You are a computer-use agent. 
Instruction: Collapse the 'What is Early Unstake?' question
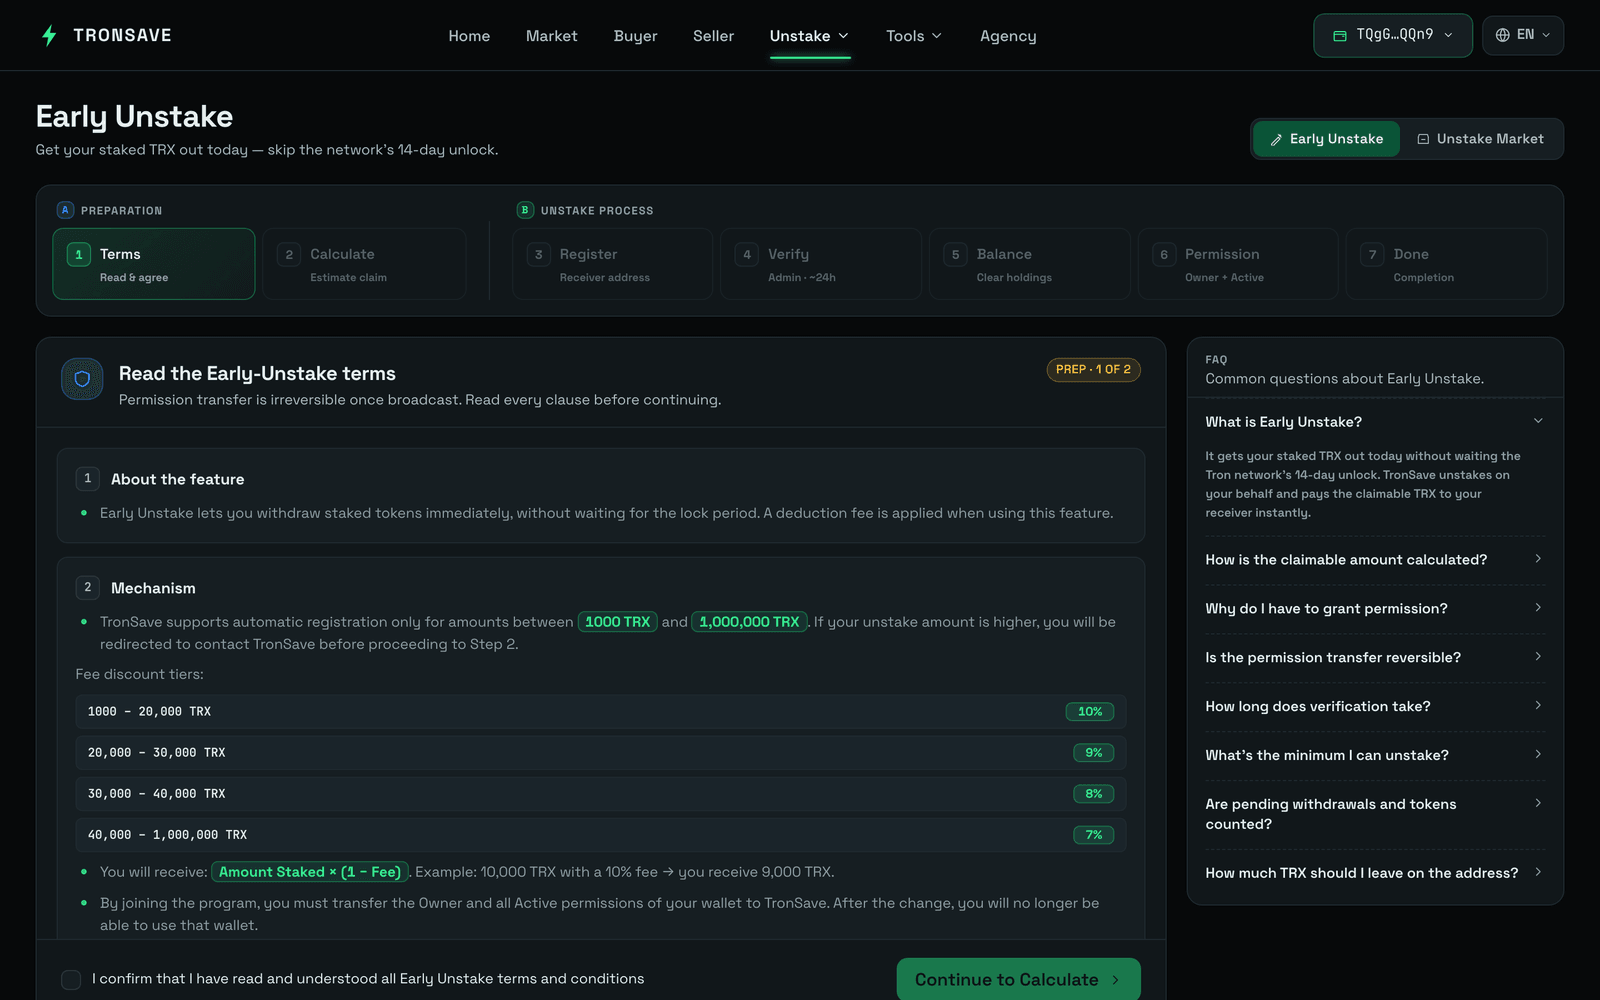(1375, 422)
